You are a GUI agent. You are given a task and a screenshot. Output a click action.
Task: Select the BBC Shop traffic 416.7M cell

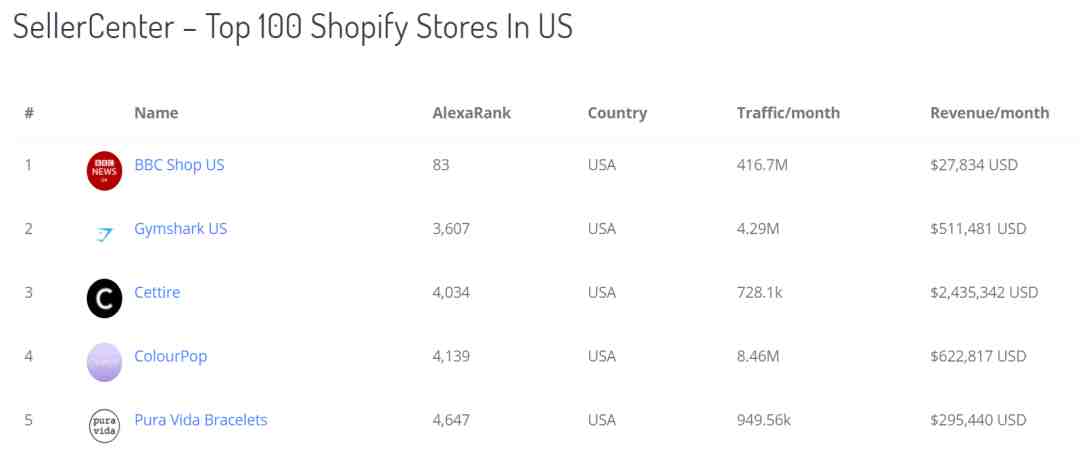point(762,165)
